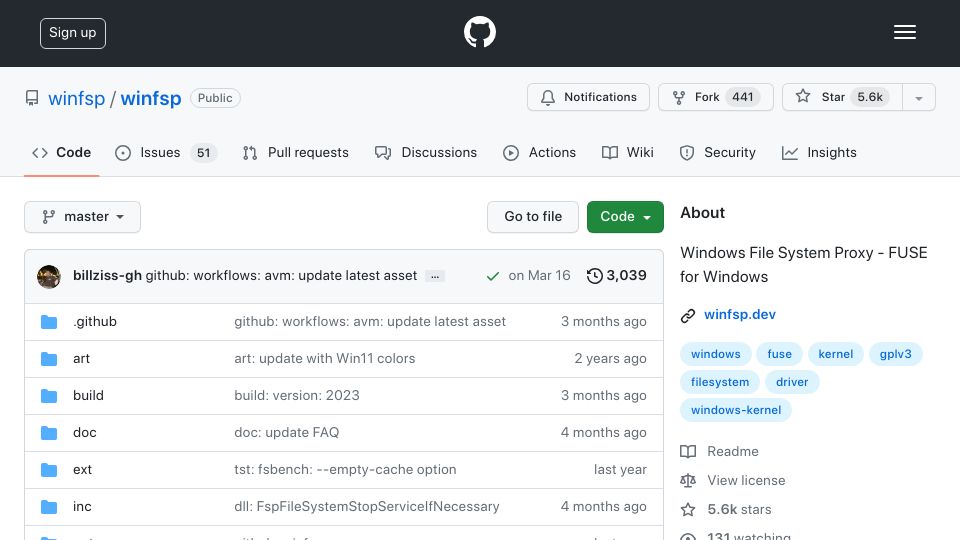Viewport: 960px width, 540px height.
Task: Open the Actions tab
Action: 539,152
